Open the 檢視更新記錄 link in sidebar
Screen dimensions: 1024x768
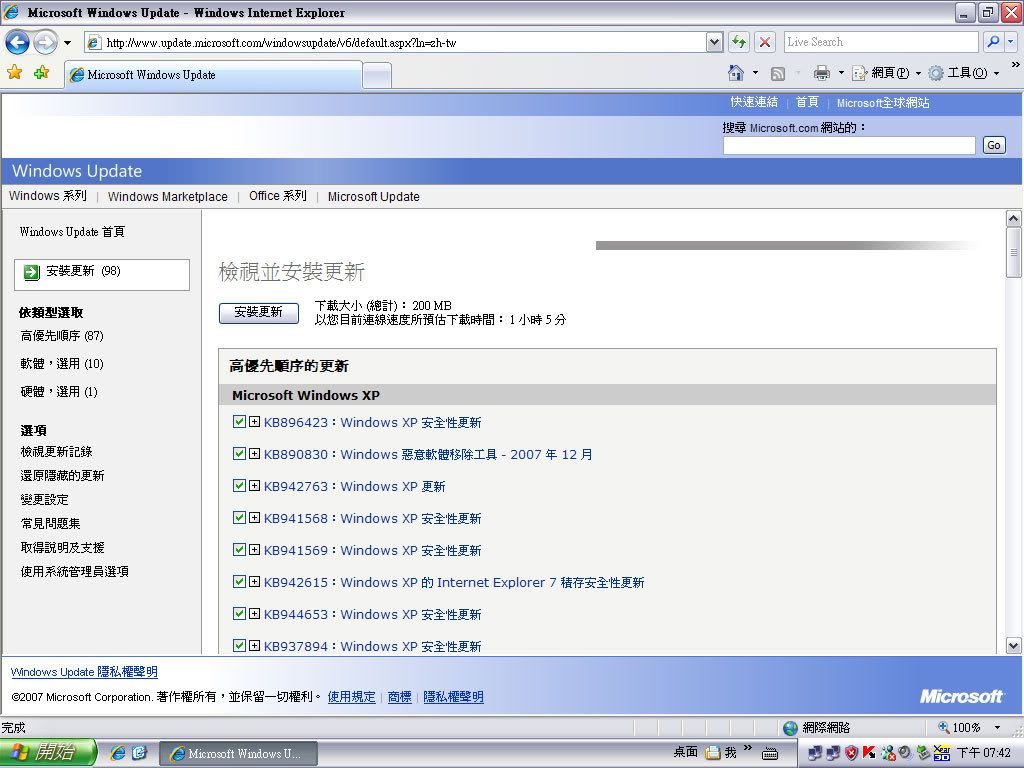click(x=56, y=452)
